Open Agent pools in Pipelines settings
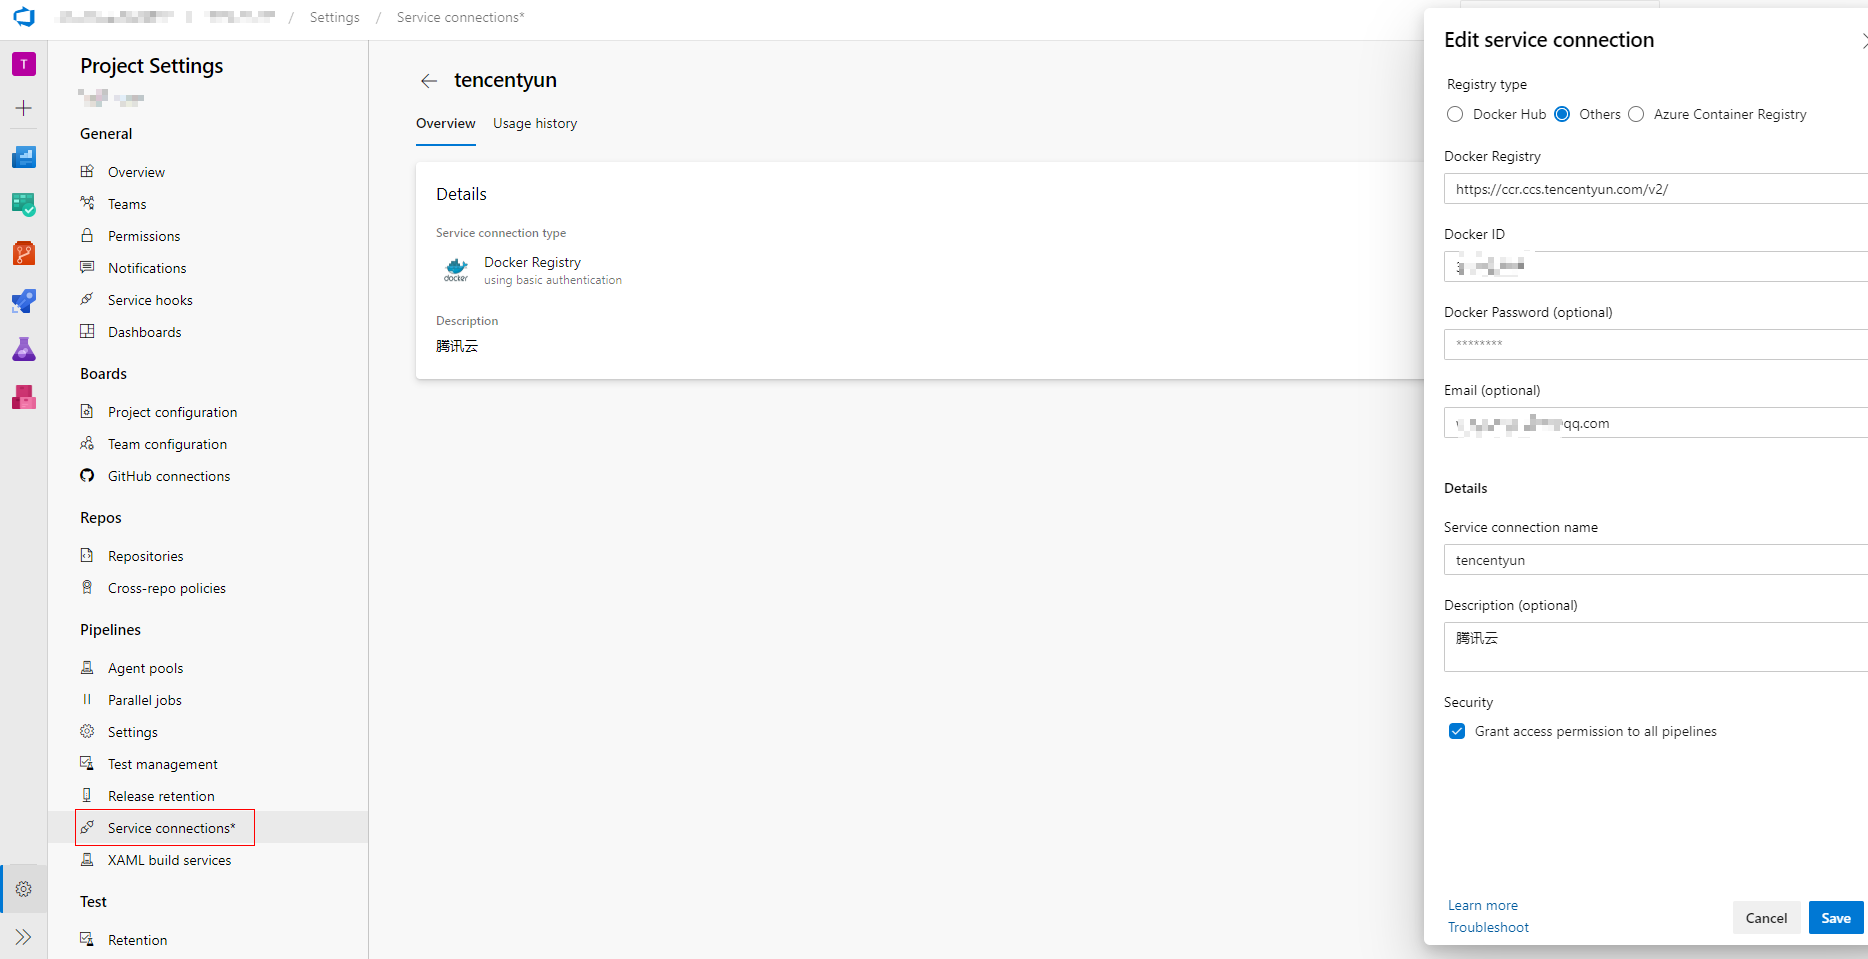Viewport: 1868px width, 959px height. coord(146,668)
